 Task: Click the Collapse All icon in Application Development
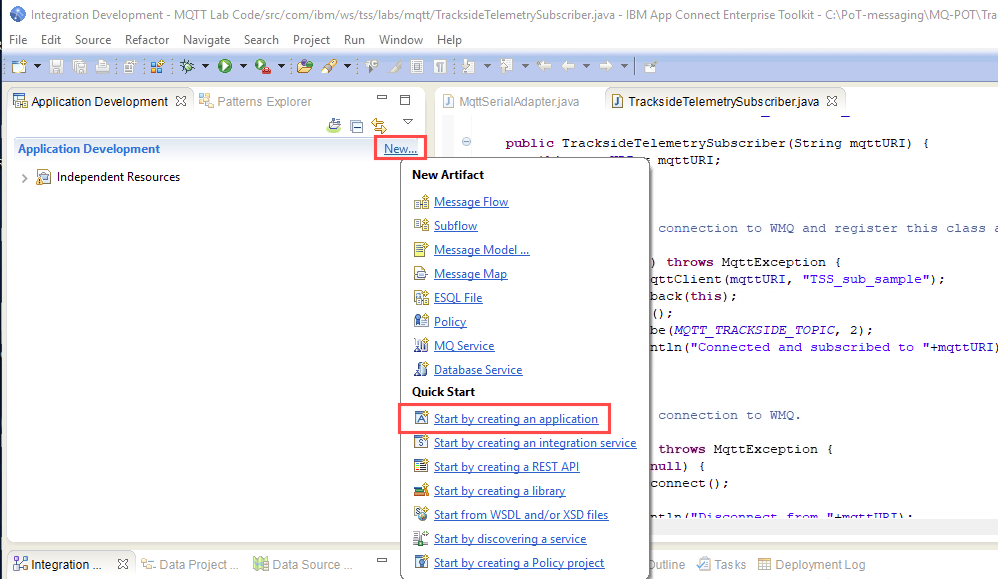[356, 126]
